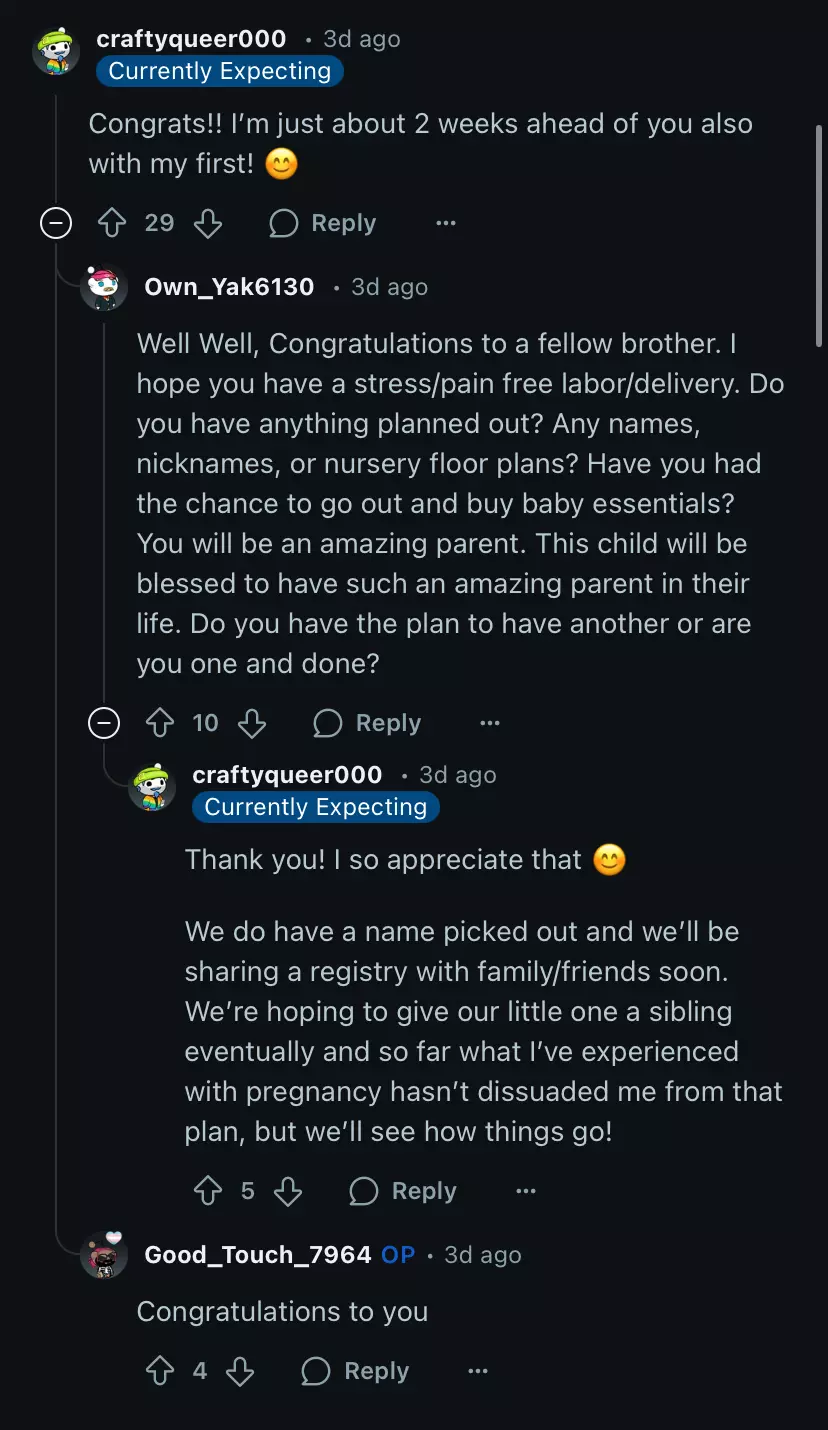This screenshot has width=828, height=1430.
Task: Open Own_Yak6130's user profile
Action: pyautogui.click(x=229, y=287)
